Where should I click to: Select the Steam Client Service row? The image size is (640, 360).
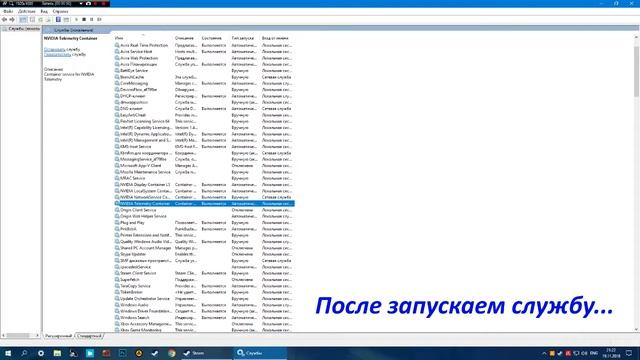(204, 273)
